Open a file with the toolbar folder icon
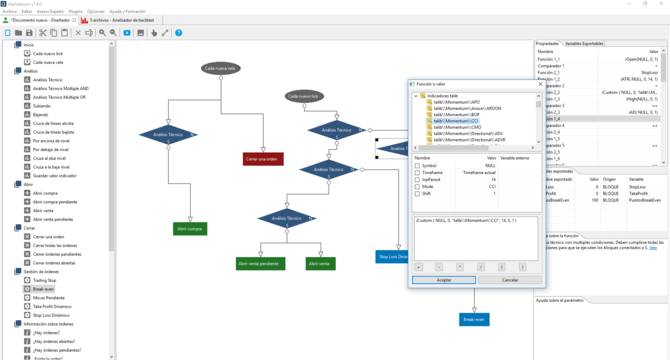The height and width of the screenshot is (360, 670). coord(18,33)
